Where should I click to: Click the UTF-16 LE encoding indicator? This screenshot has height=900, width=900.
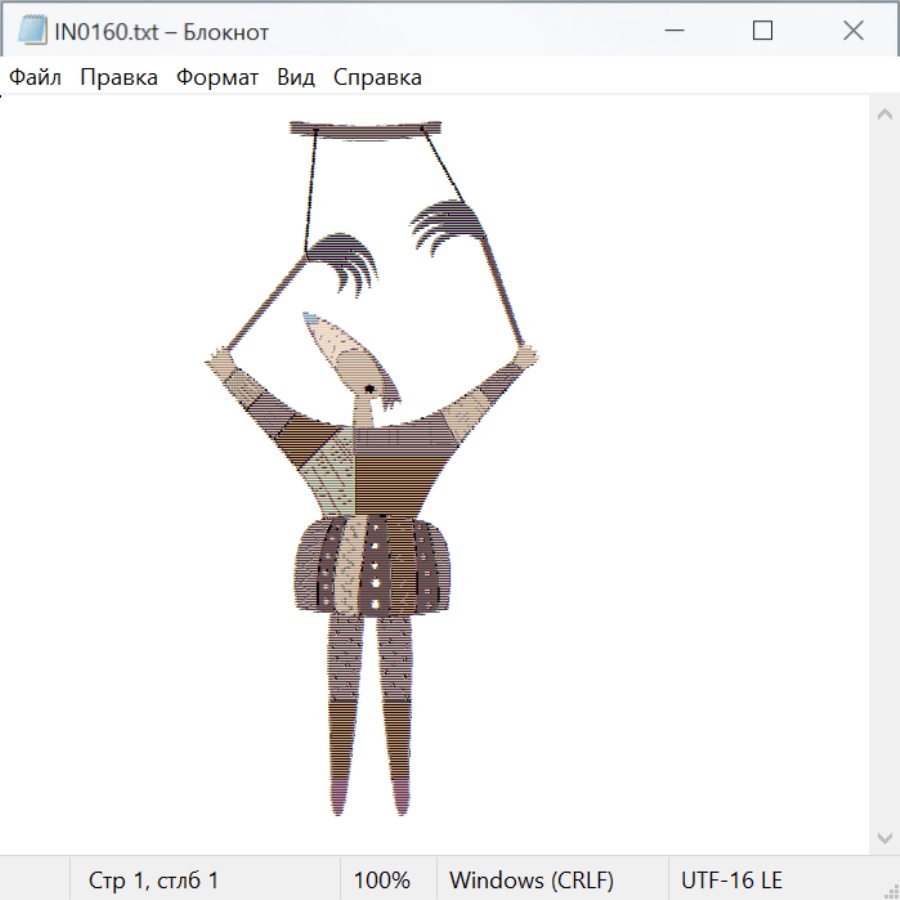tap(731, 881)
